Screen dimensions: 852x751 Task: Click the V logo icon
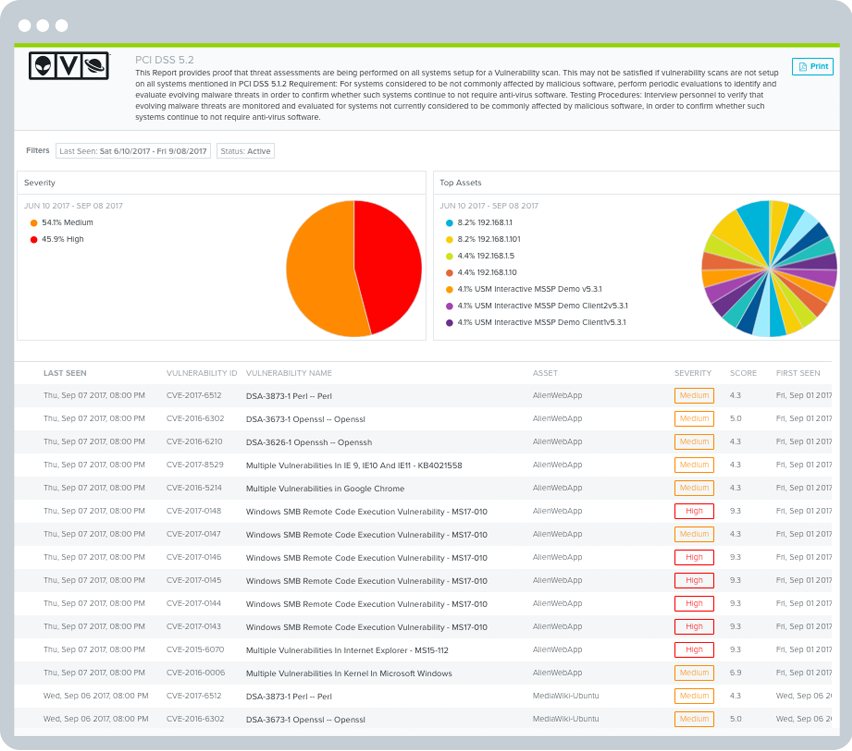[x=69, y=66]
